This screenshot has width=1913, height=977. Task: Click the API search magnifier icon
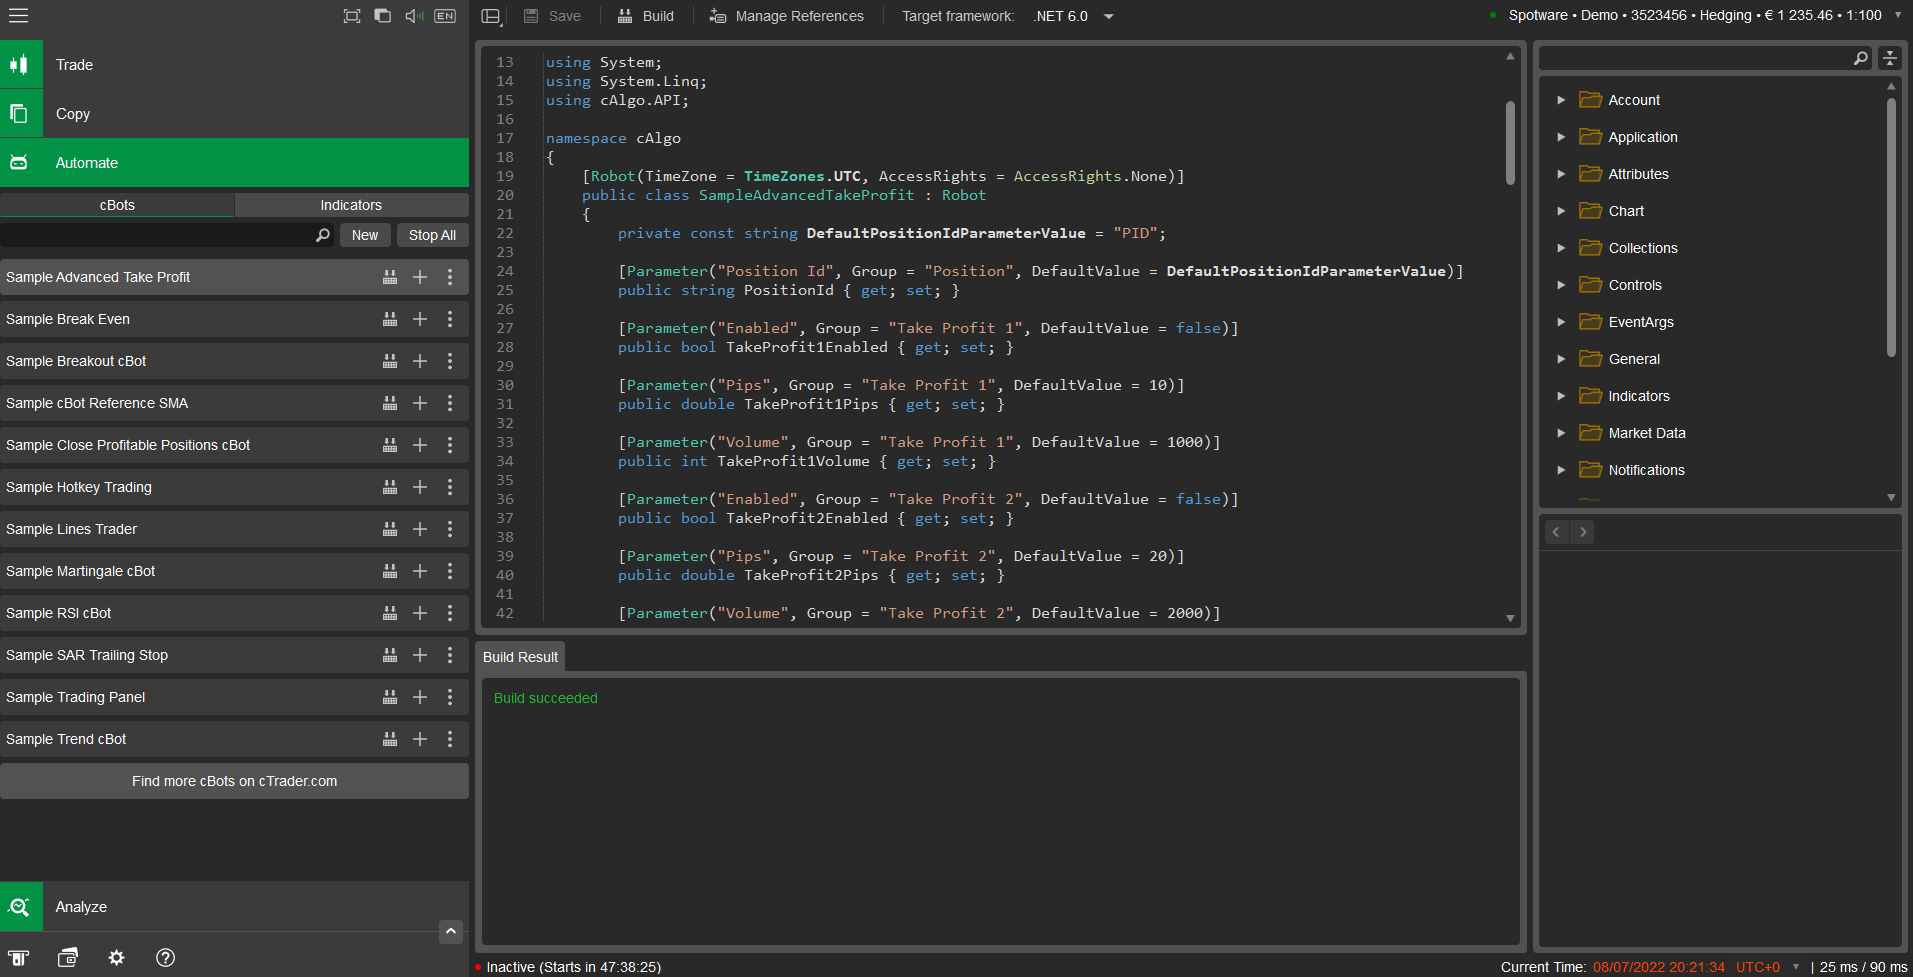coord(1860,58)
